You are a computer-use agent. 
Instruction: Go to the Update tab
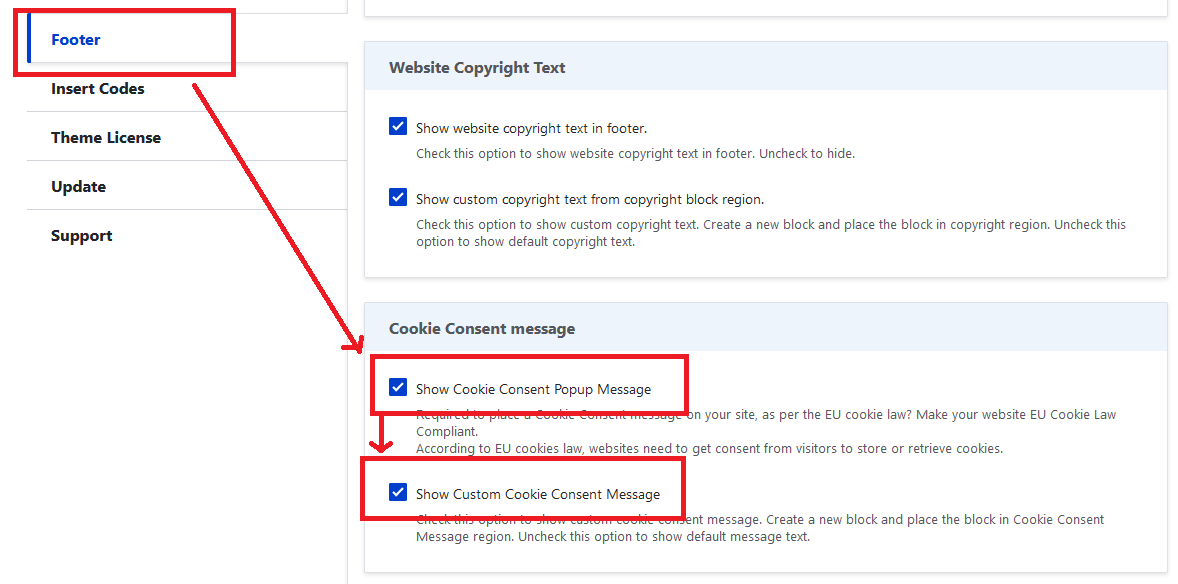[79, 187]
